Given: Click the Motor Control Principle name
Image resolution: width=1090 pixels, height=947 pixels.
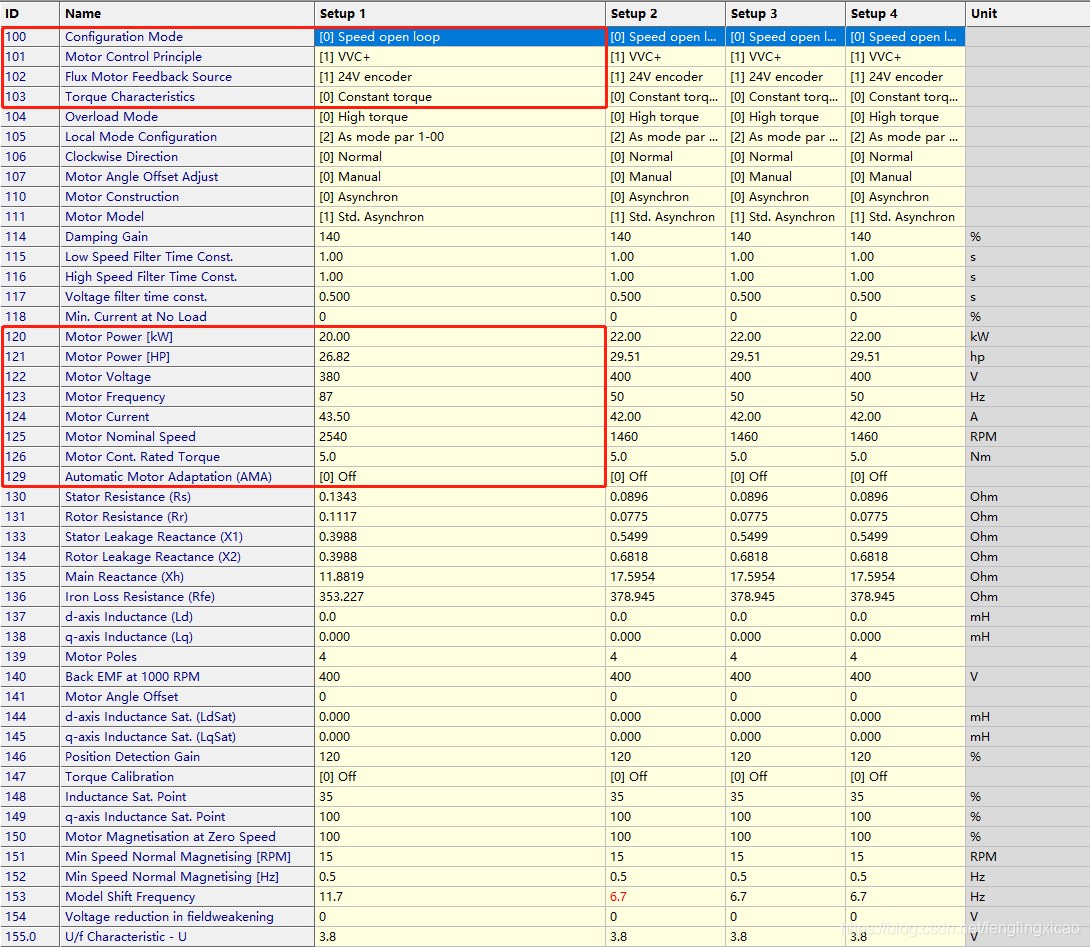Looking at the screenshot, I should pos(133,57).
